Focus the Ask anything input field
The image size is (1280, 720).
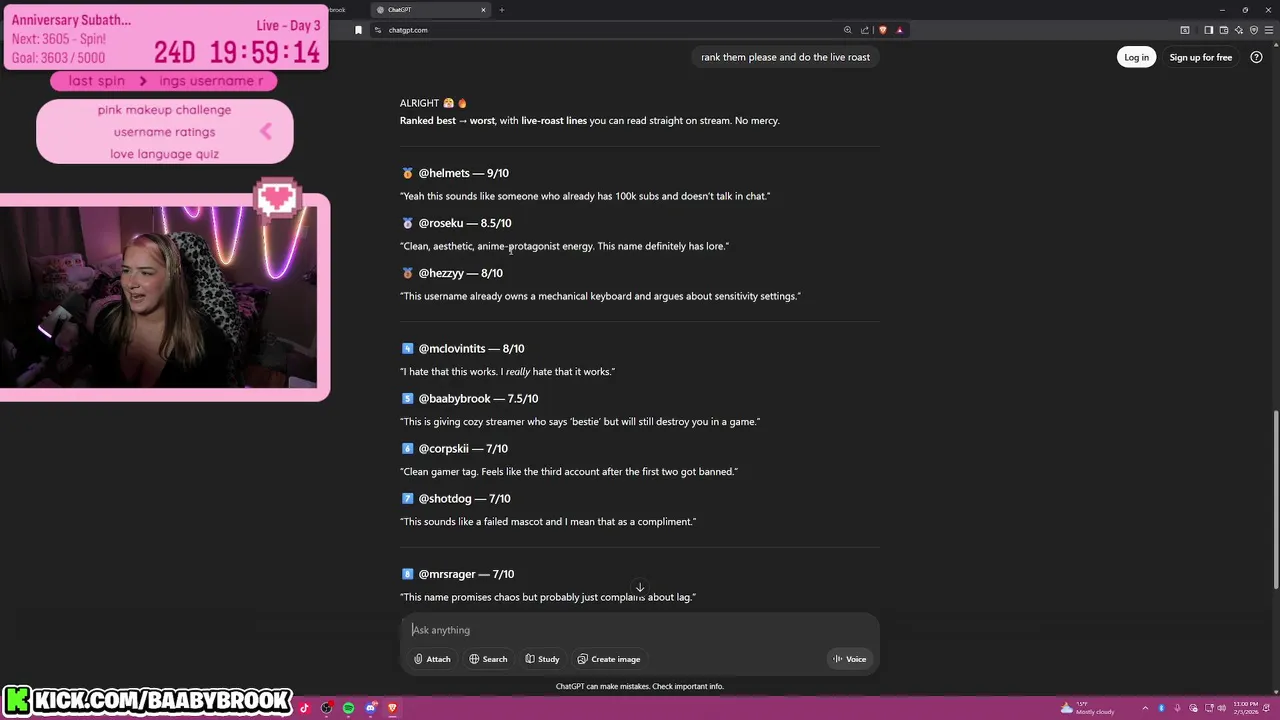(640, 630)
